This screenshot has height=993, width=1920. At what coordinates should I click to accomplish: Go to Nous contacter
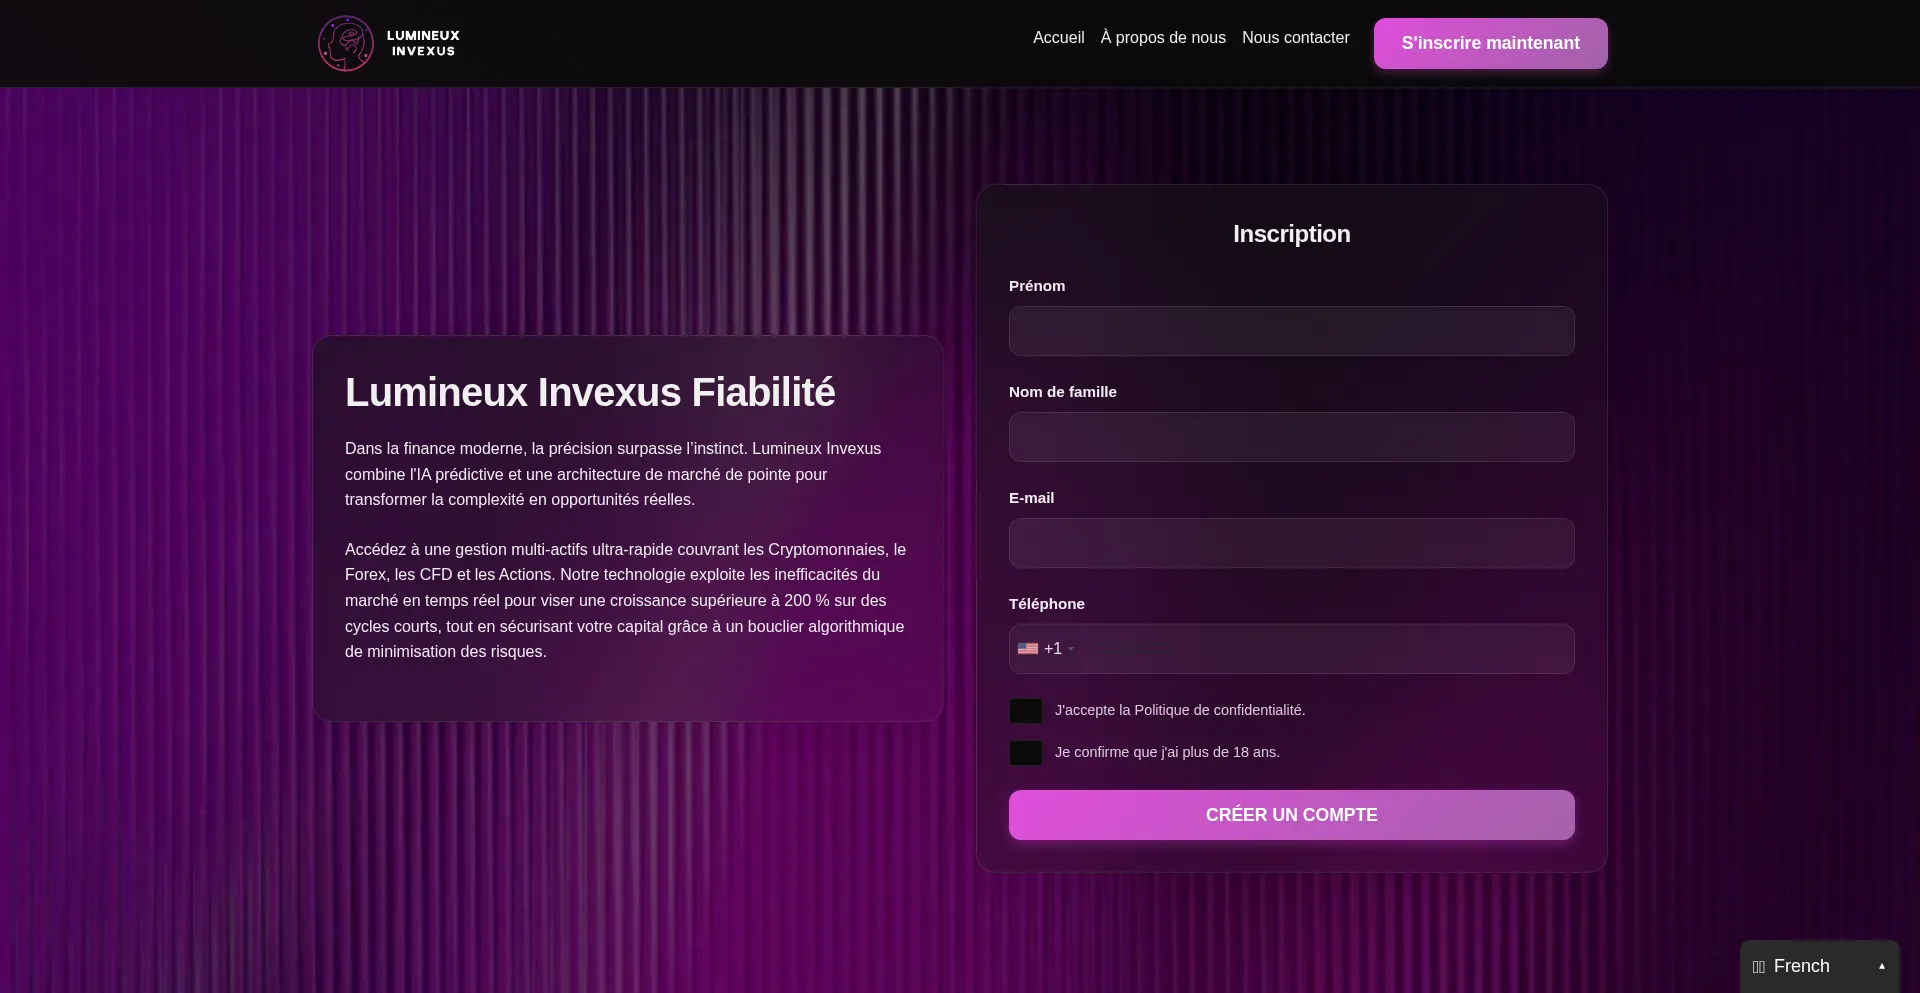1295,38
